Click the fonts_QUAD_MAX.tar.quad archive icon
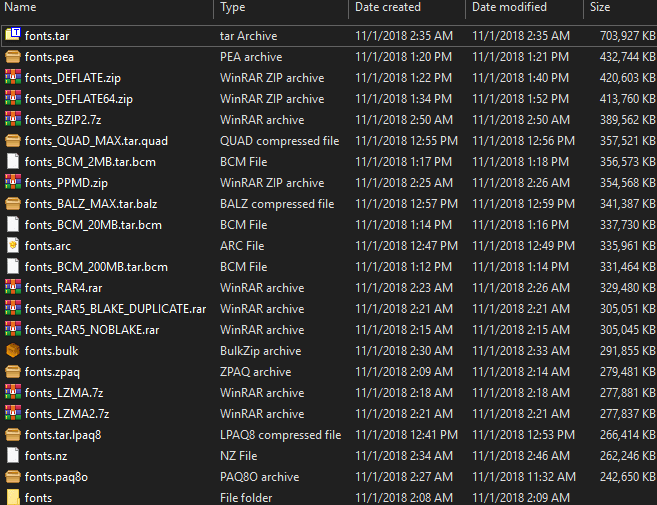 [x=13, y=140]
